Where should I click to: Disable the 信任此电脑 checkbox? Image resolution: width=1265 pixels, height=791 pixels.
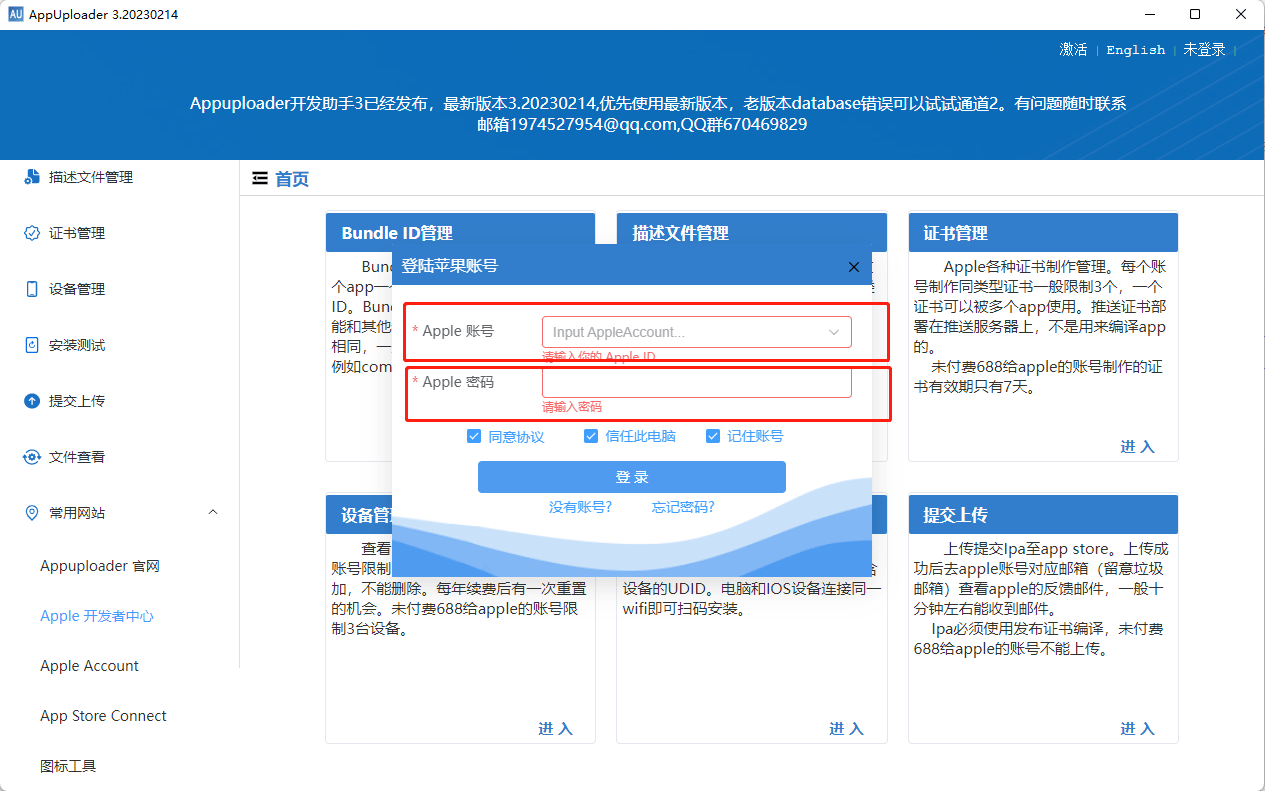pyautogui.click(x=591, y=435)
